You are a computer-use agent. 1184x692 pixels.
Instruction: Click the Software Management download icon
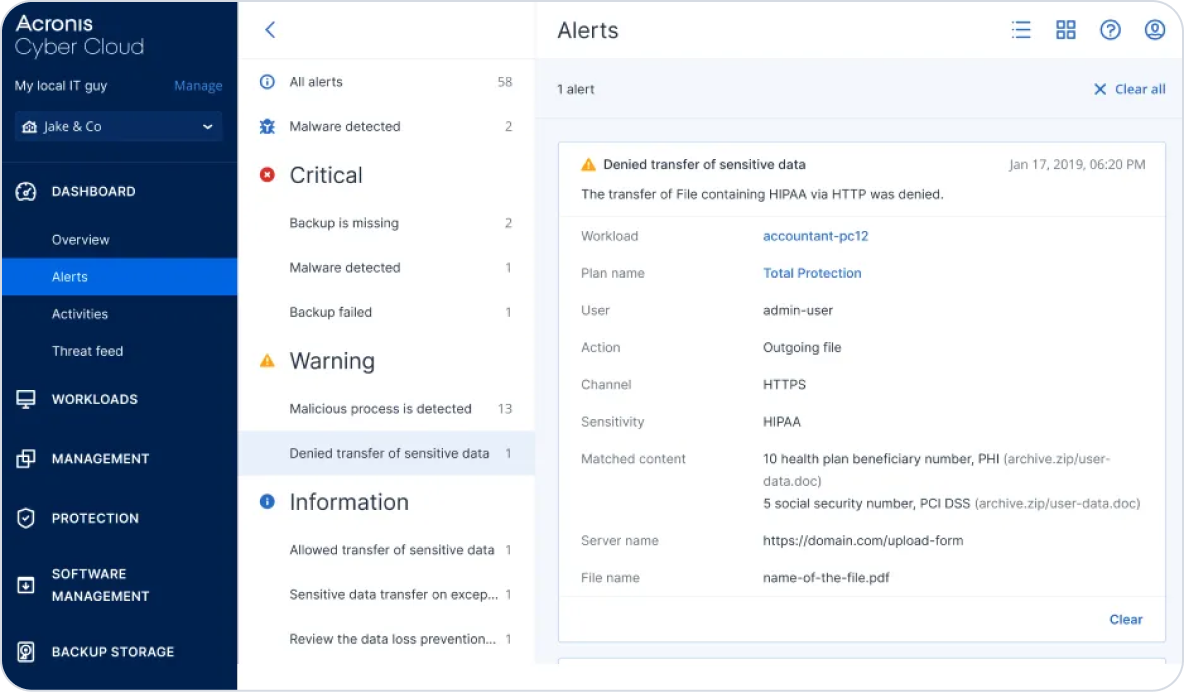point(26,585)
